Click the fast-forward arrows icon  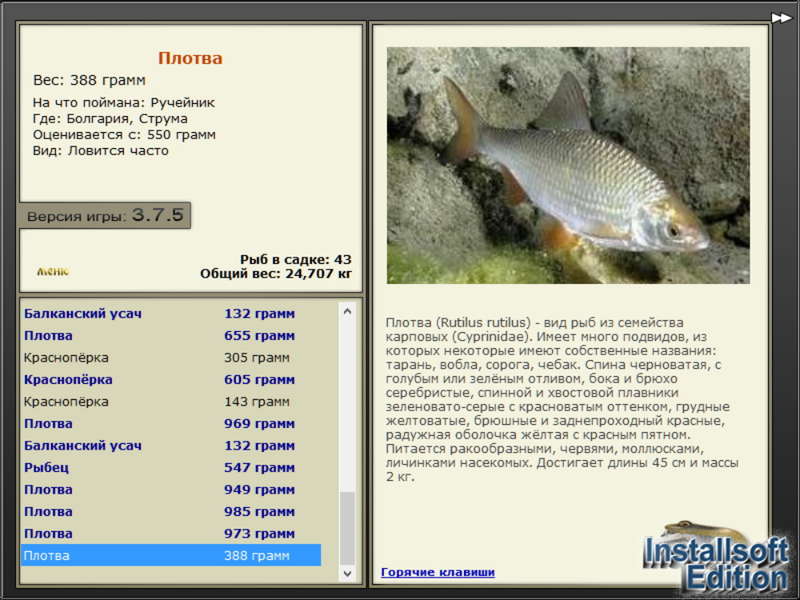pos(781,18)
